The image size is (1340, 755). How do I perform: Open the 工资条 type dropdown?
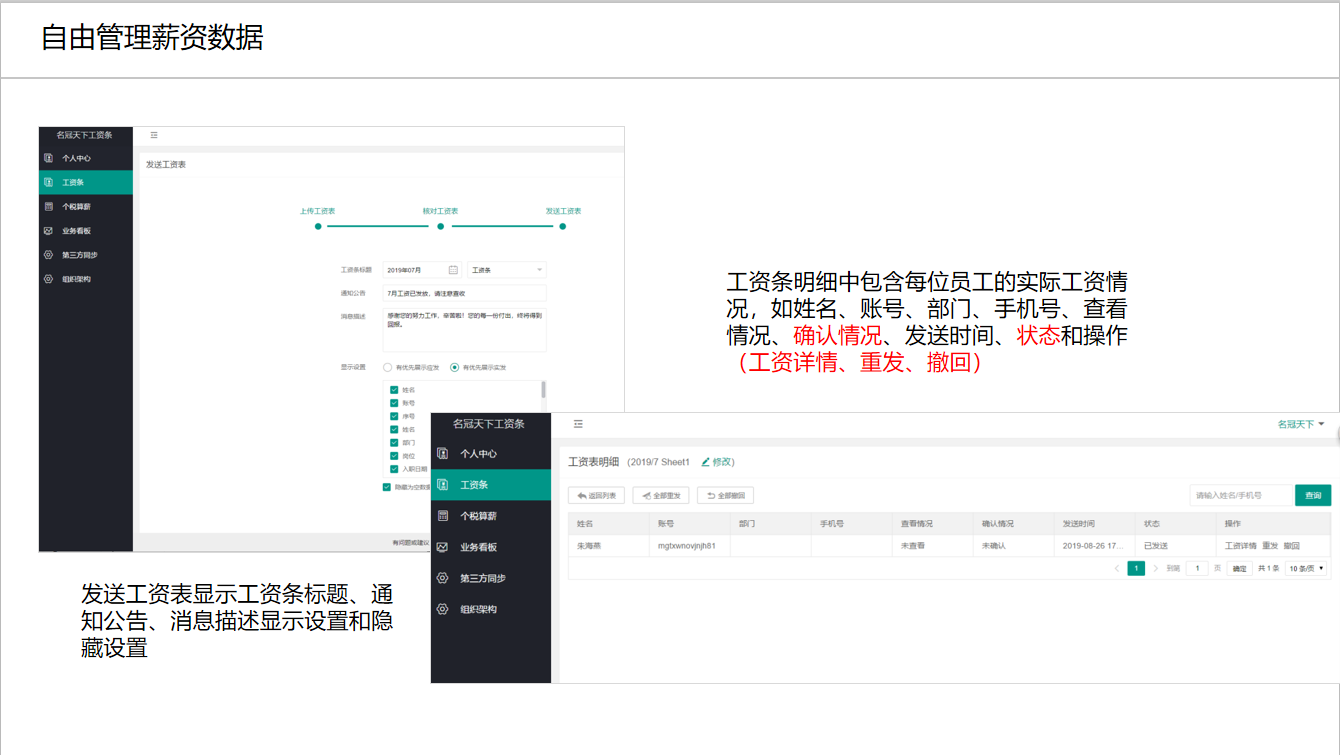507,270
